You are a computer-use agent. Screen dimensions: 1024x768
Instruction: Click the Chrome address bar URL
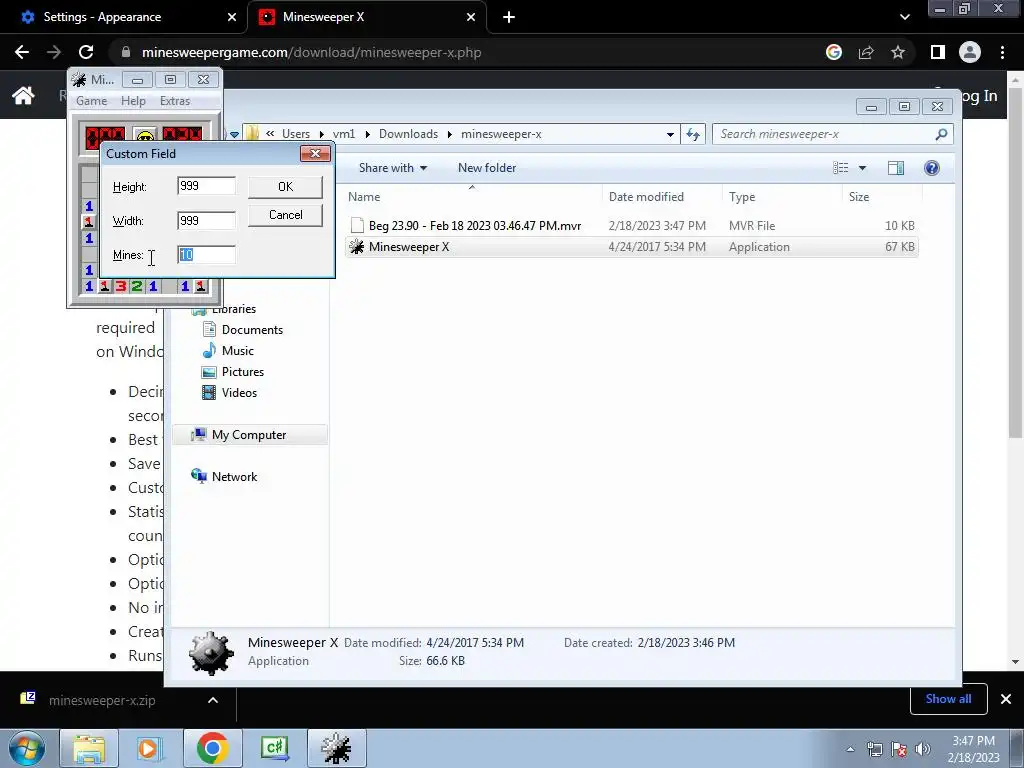(312, 52)
